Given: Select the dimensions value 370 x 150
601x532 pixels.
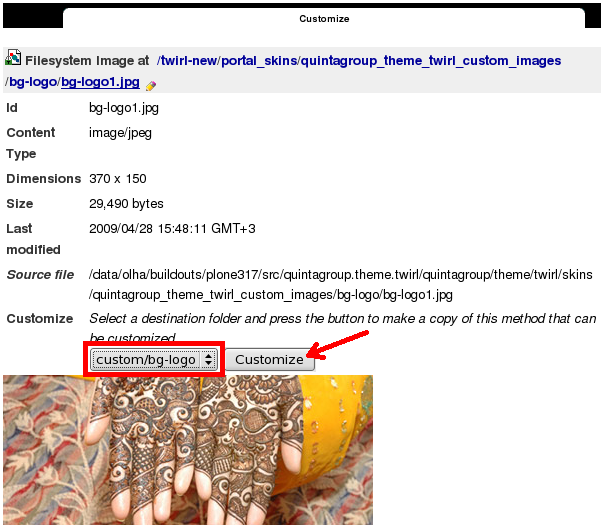Looking at the screenshot, I should 118,179.
